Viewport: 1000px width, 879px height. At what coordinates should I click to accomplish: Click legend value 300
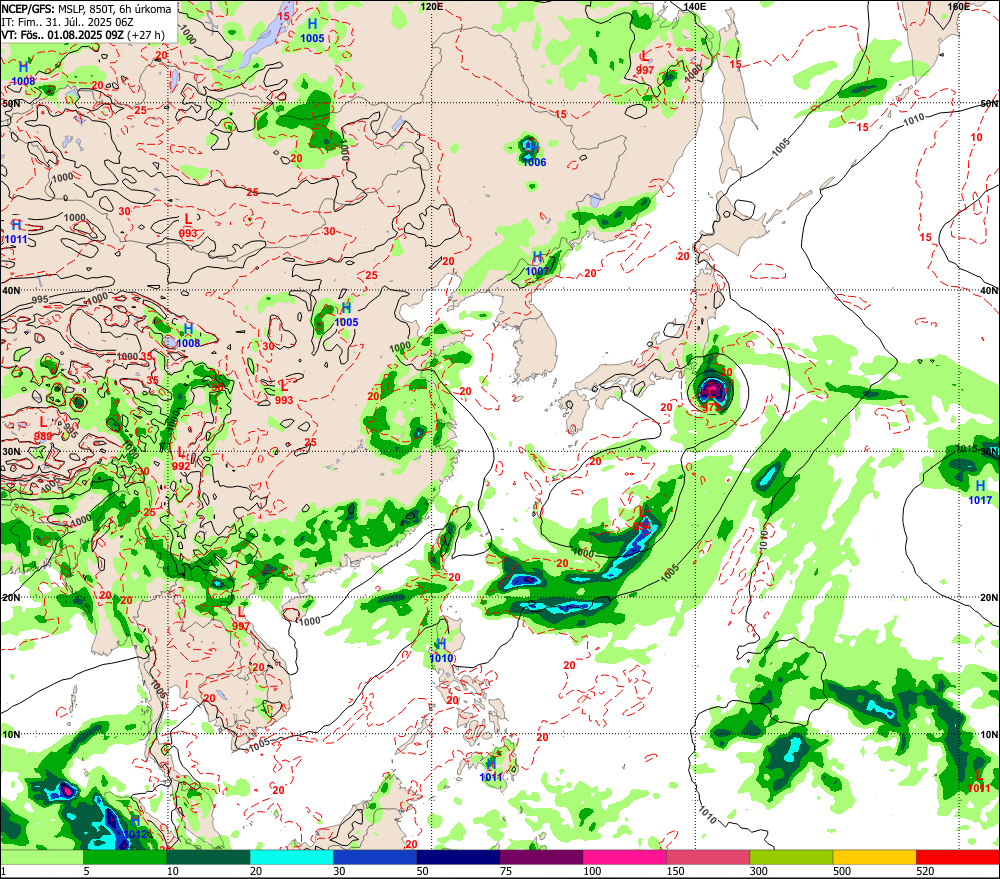[759, 871]
